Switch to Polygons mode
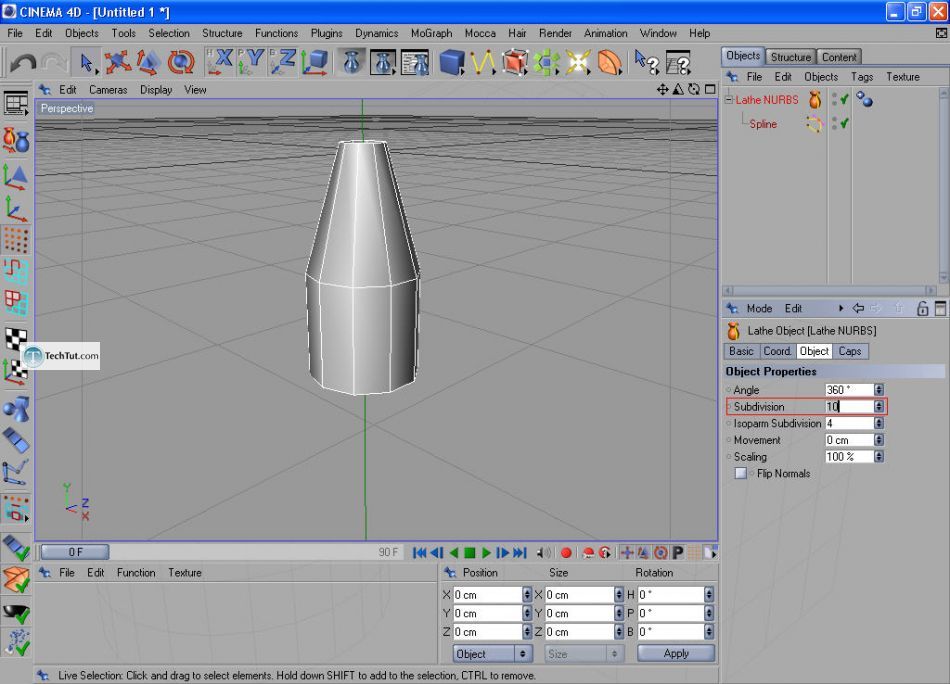The height and width of the screenshot is (684, 950). point(16,303)
